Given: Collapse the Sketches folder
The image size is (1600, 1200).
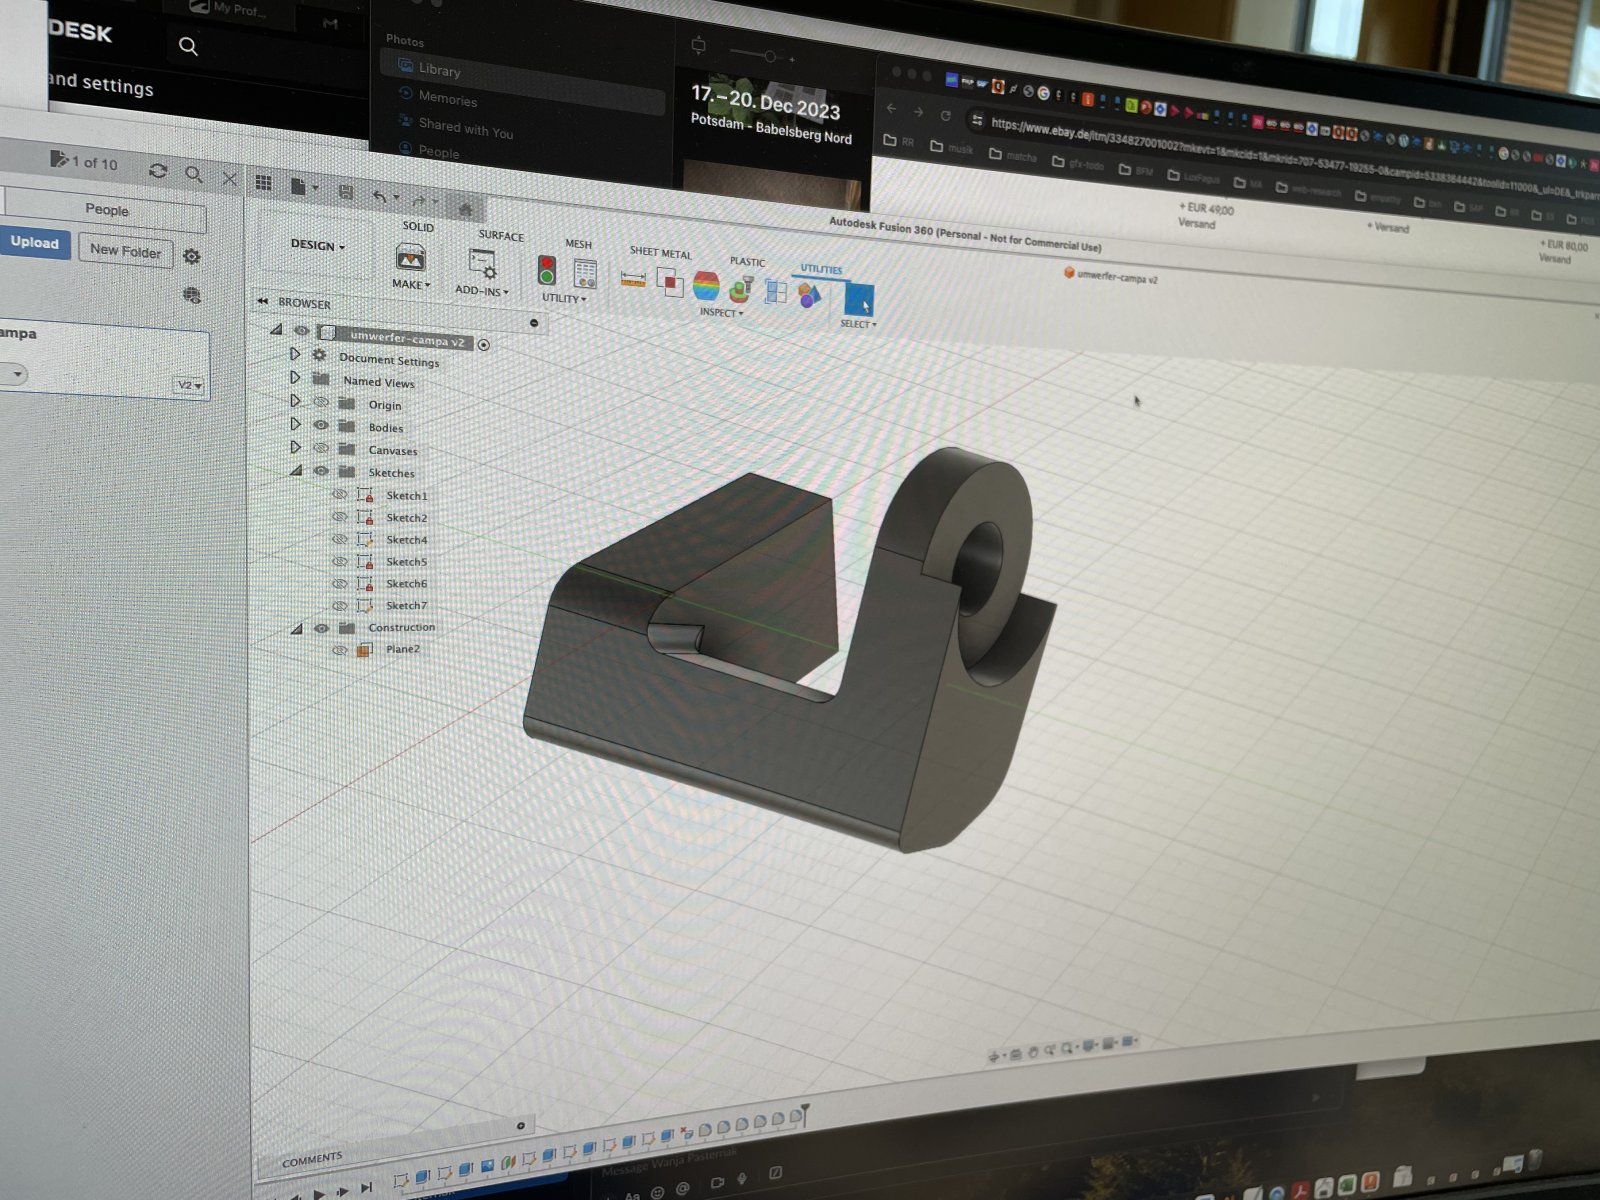Looking at the screenshot, I should coord(296,470).
